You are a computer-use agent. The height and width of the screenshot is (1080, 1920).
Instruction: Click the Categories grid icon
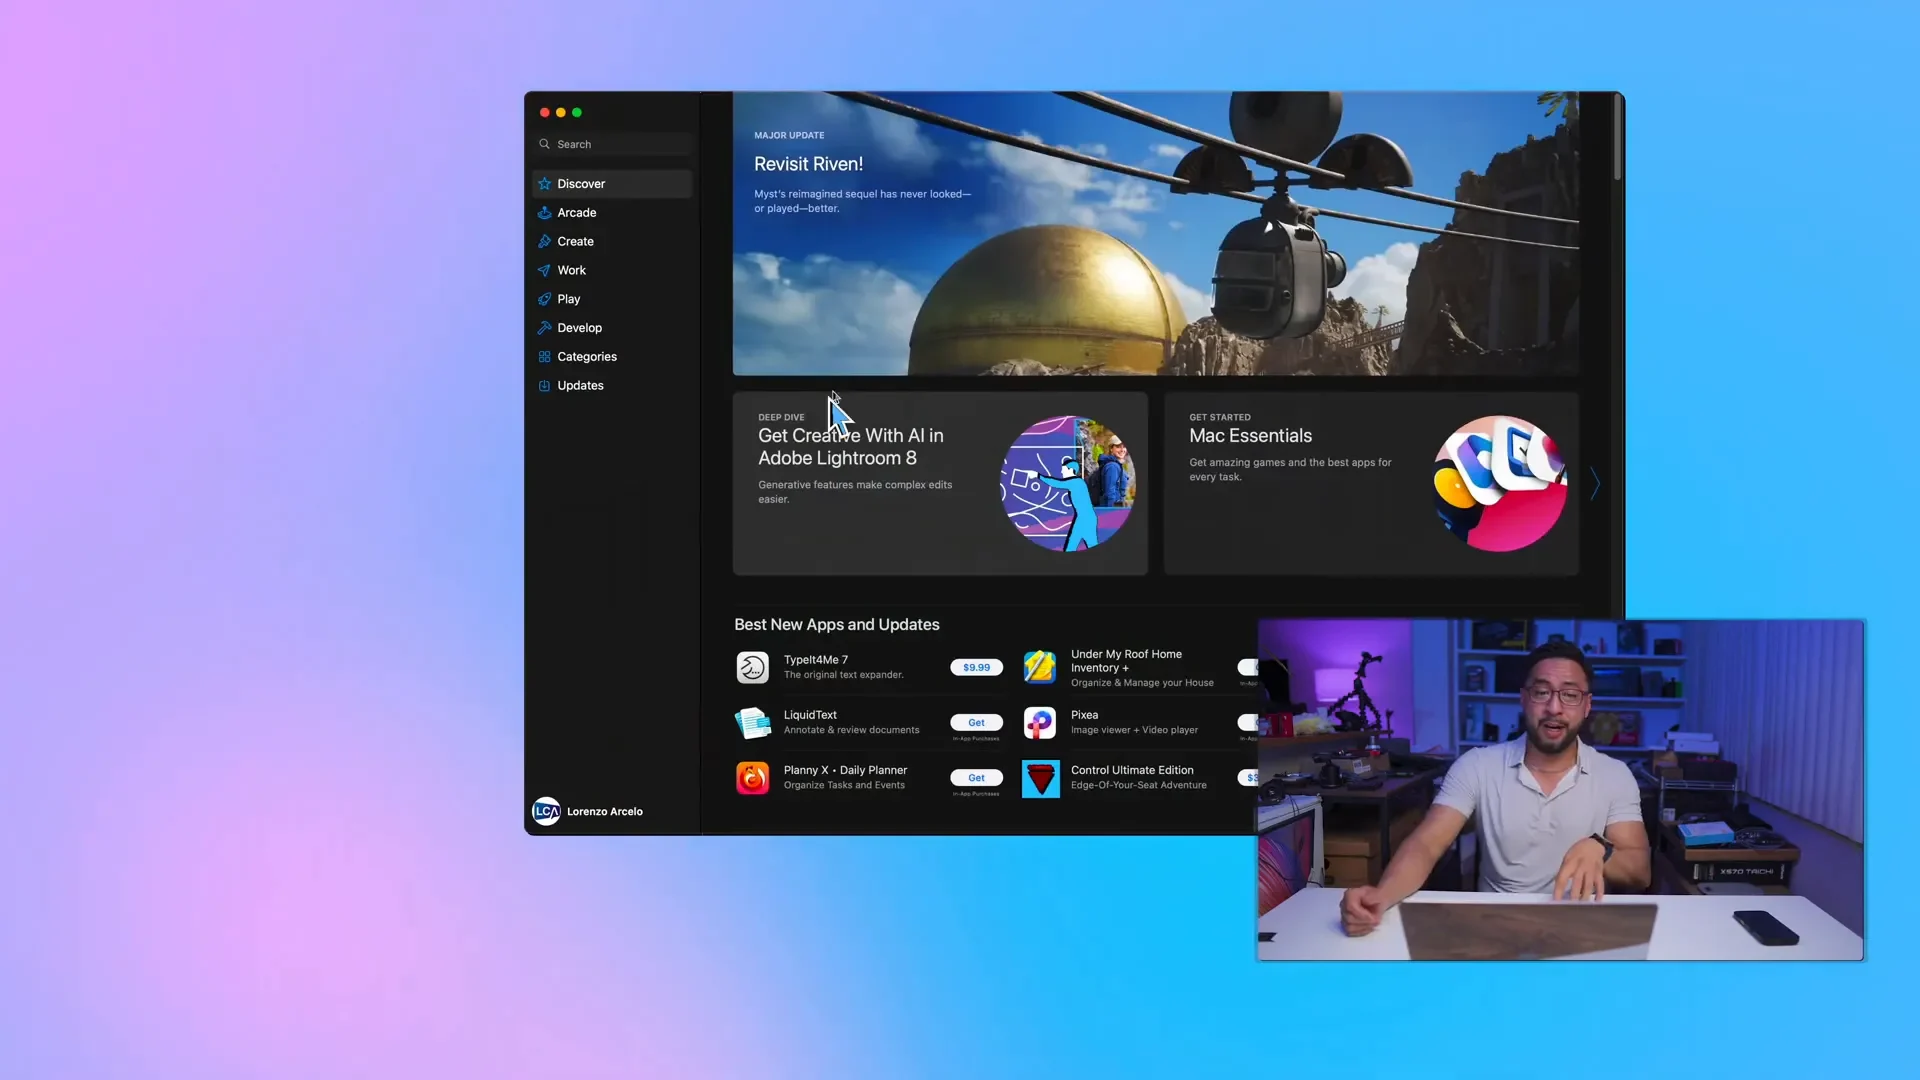coord(544,357)
